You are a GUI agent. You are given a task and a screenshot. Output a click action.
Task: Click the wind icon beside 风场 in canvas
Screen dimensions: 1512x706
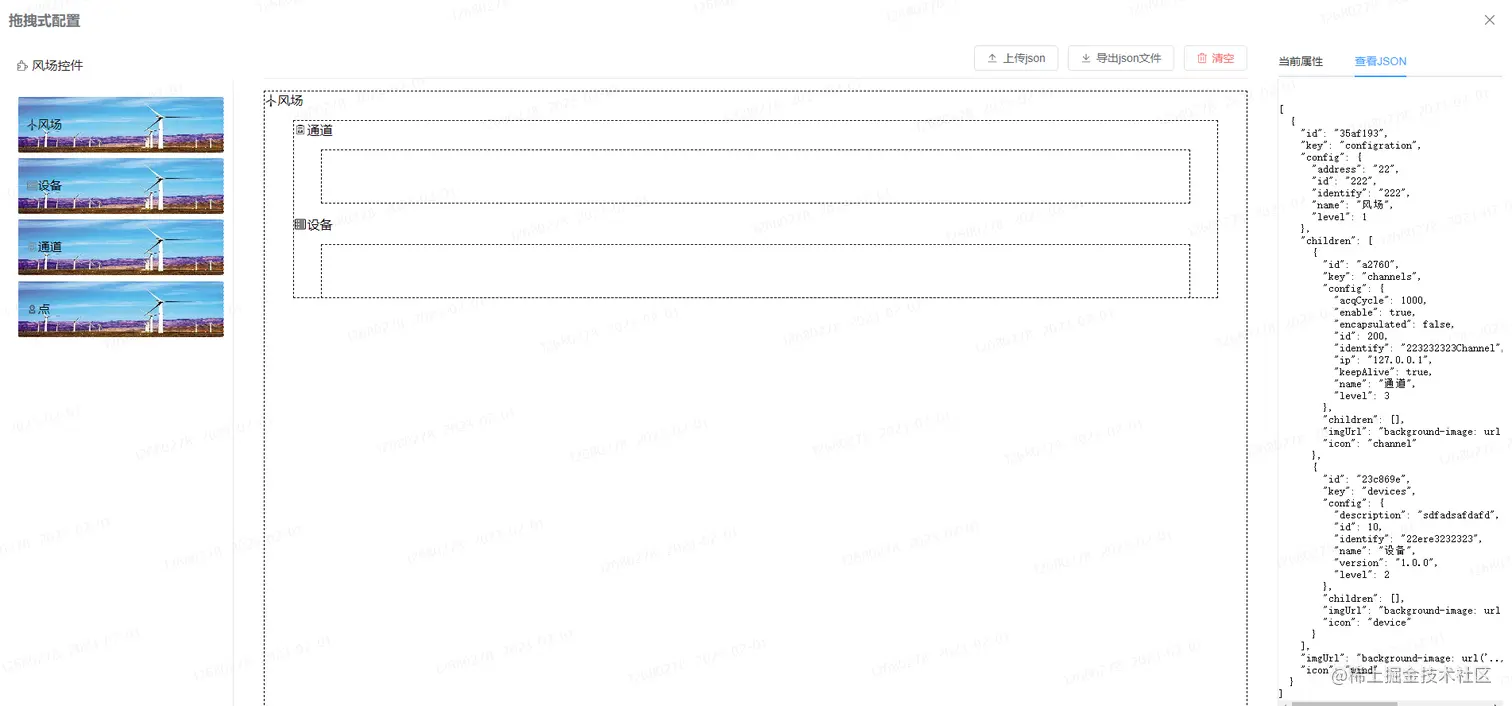pos(271,101)
